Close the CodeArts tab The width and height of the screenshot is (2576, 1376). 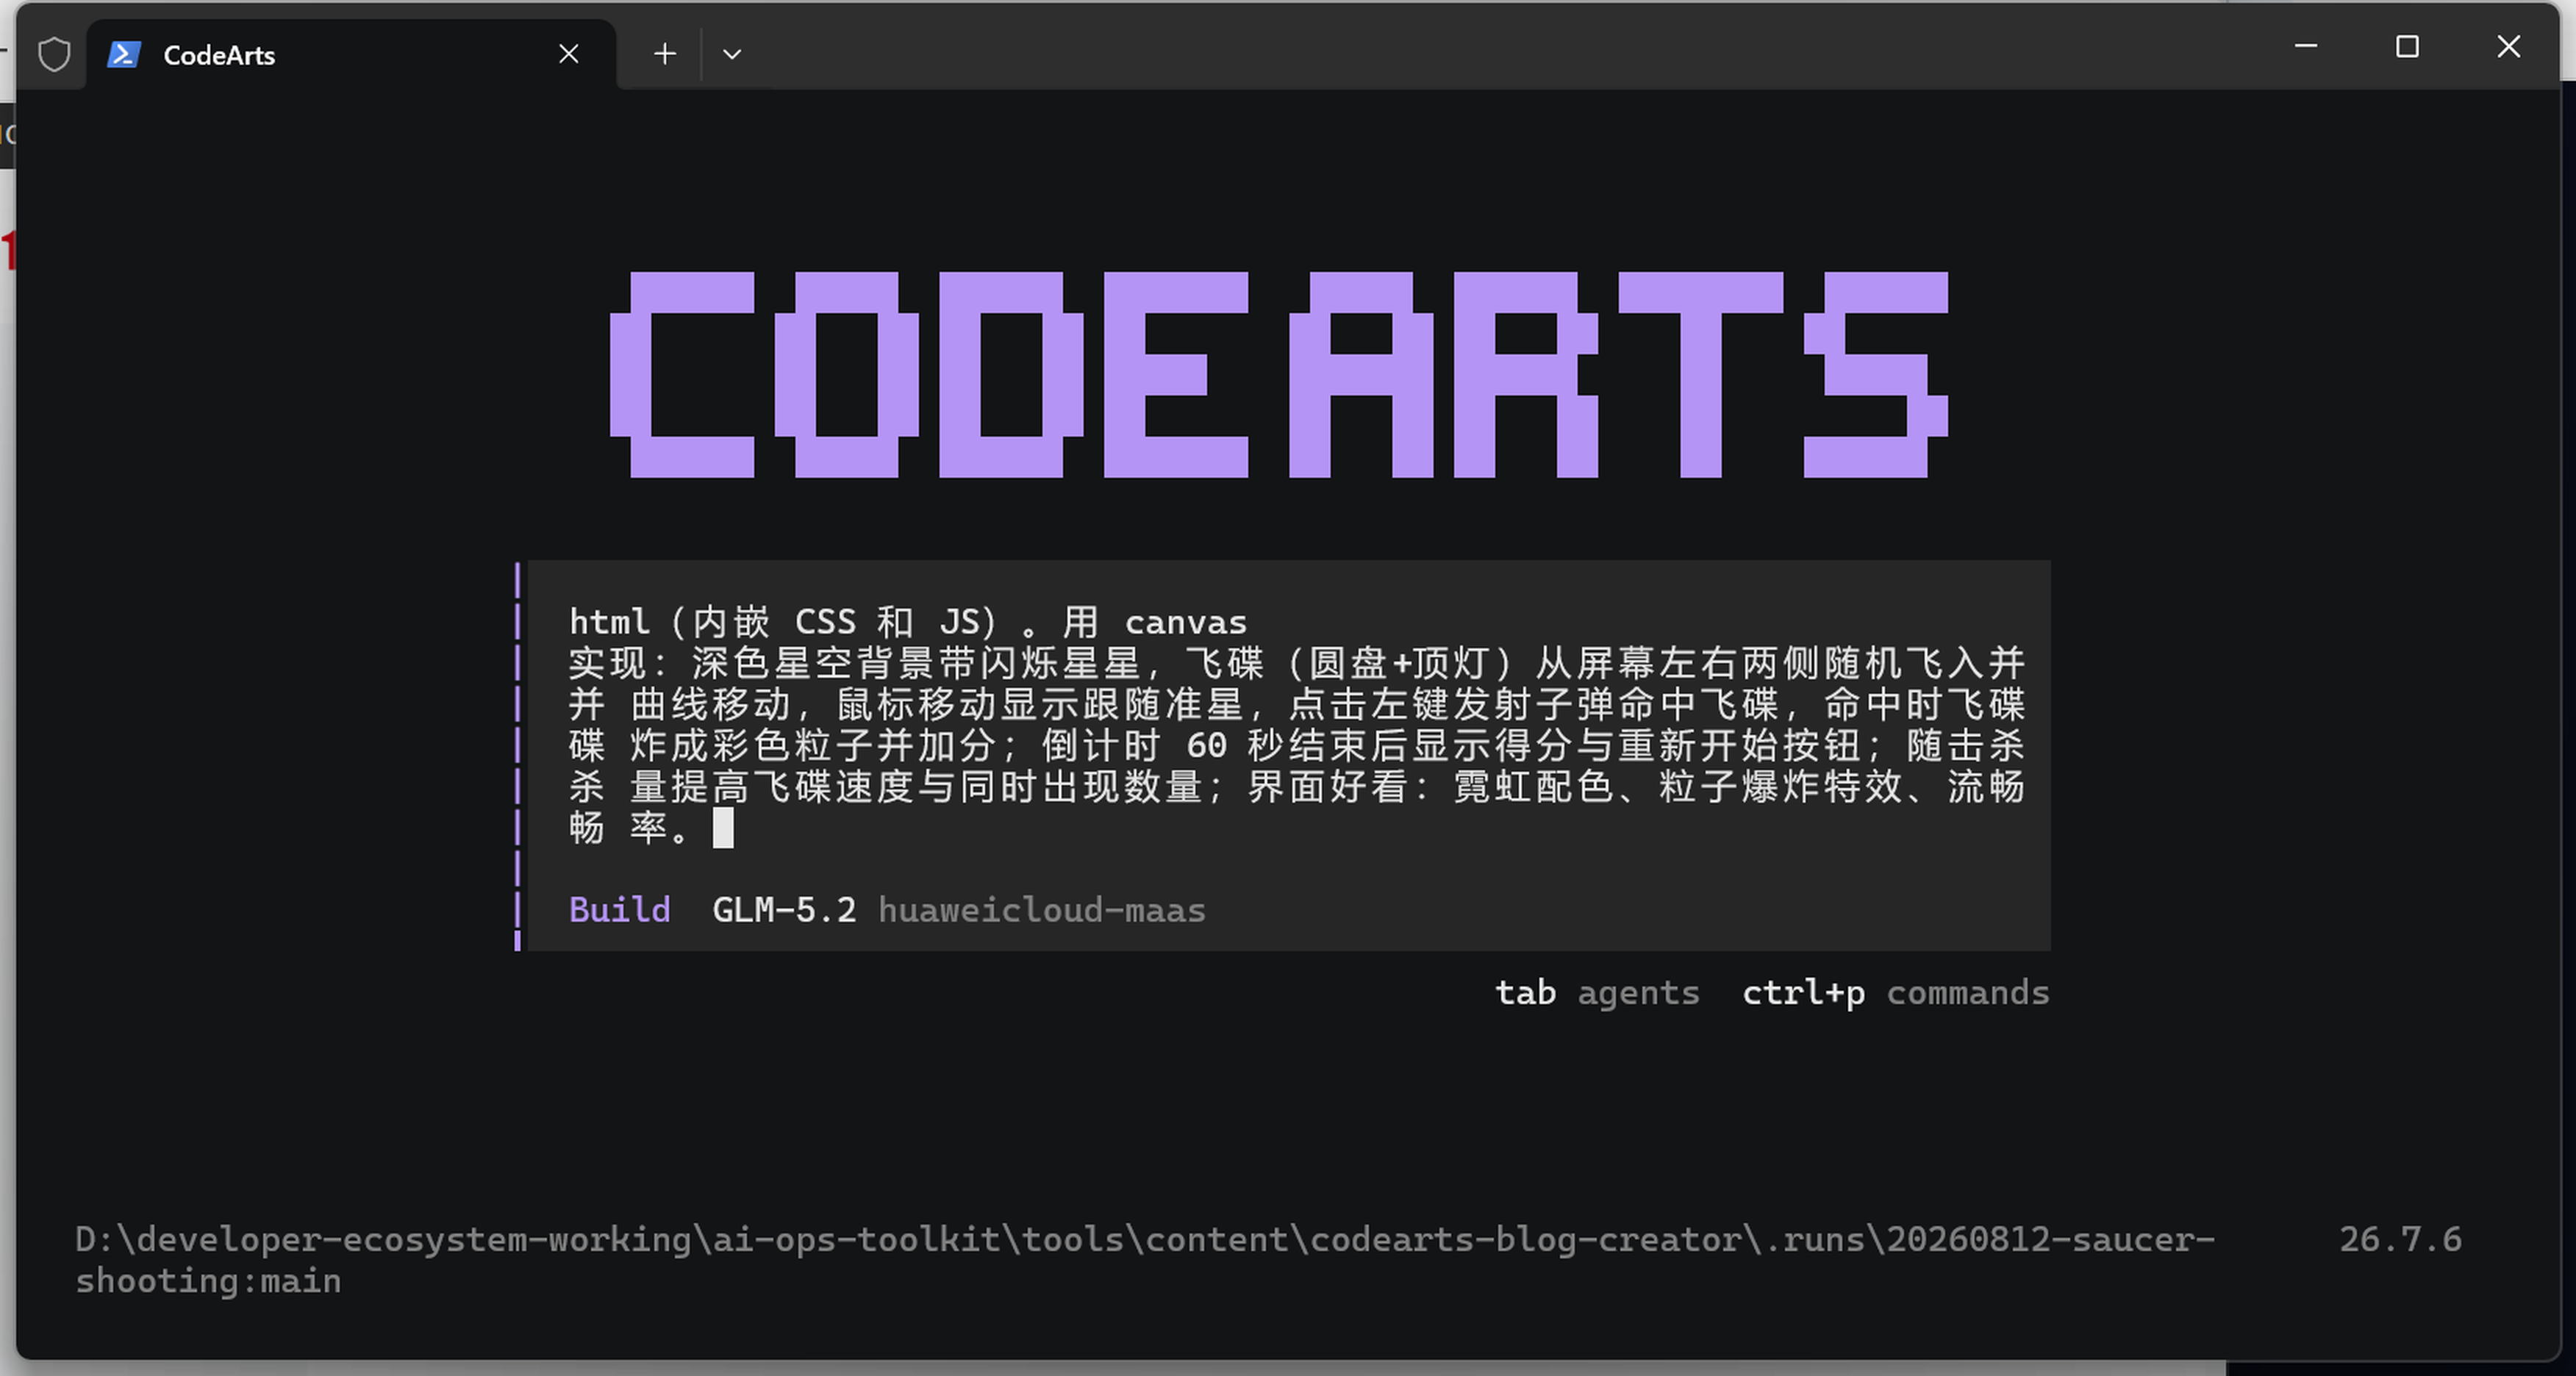[x=569, y=54]
